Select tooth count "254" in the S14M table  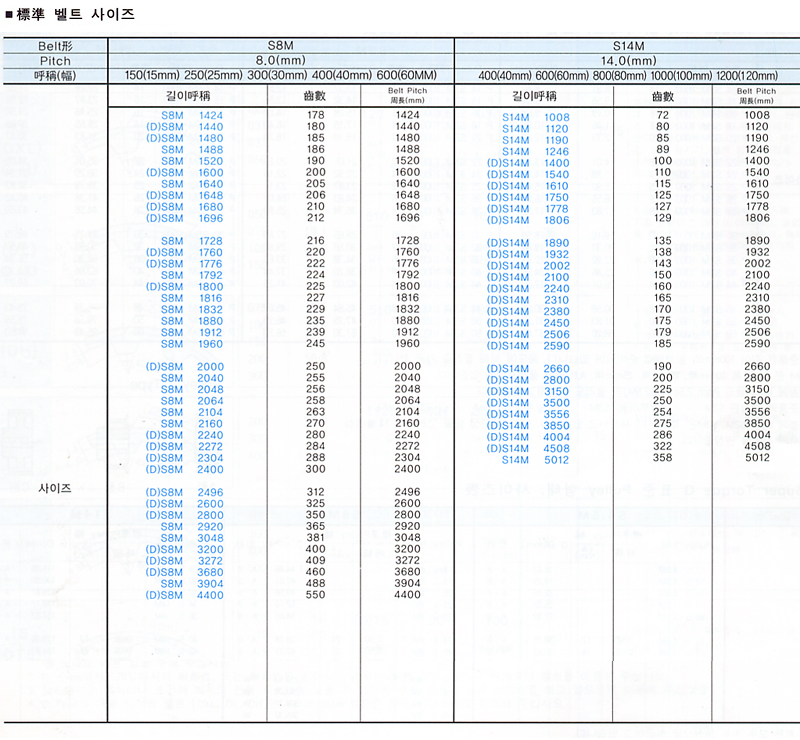[663, 412]
